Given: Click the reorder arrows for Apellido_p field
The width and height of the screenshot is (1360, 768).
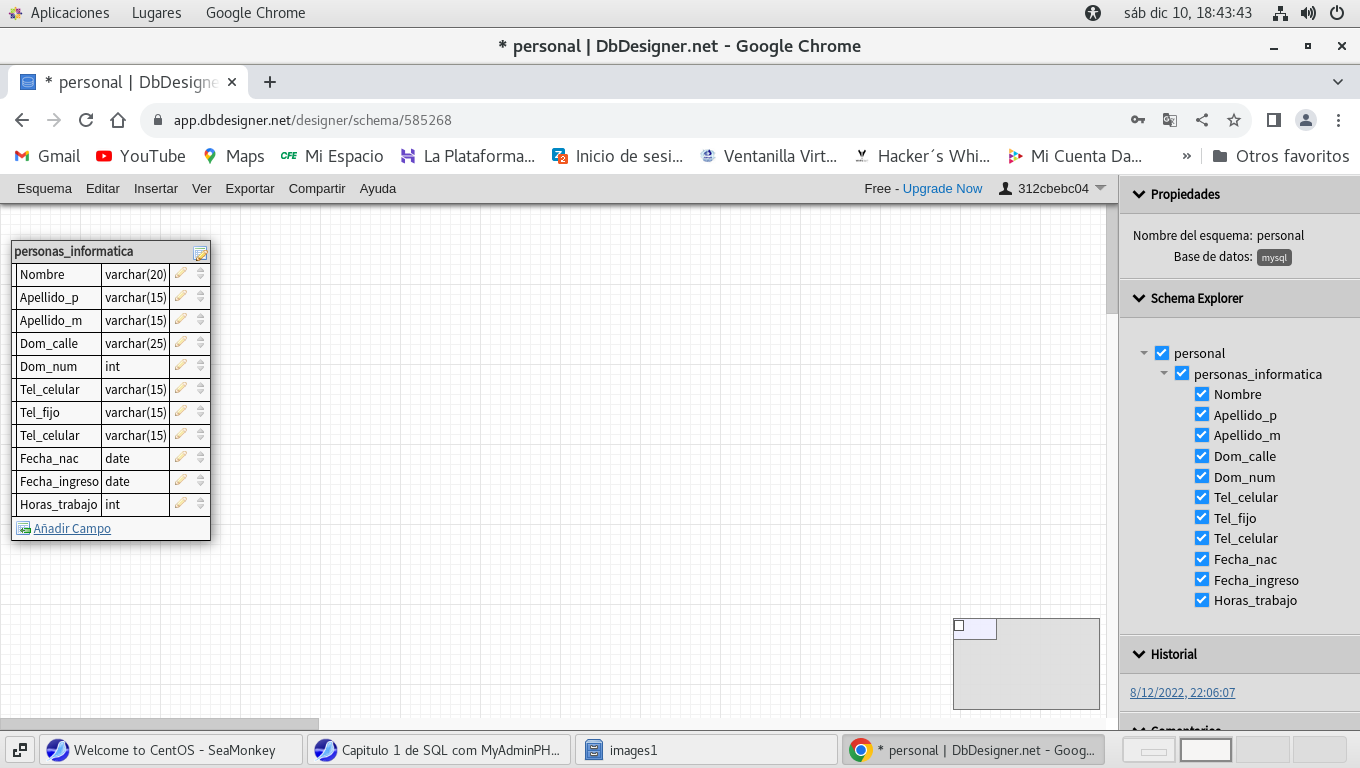Looking at the screenshot, I should tap(200, 297).
